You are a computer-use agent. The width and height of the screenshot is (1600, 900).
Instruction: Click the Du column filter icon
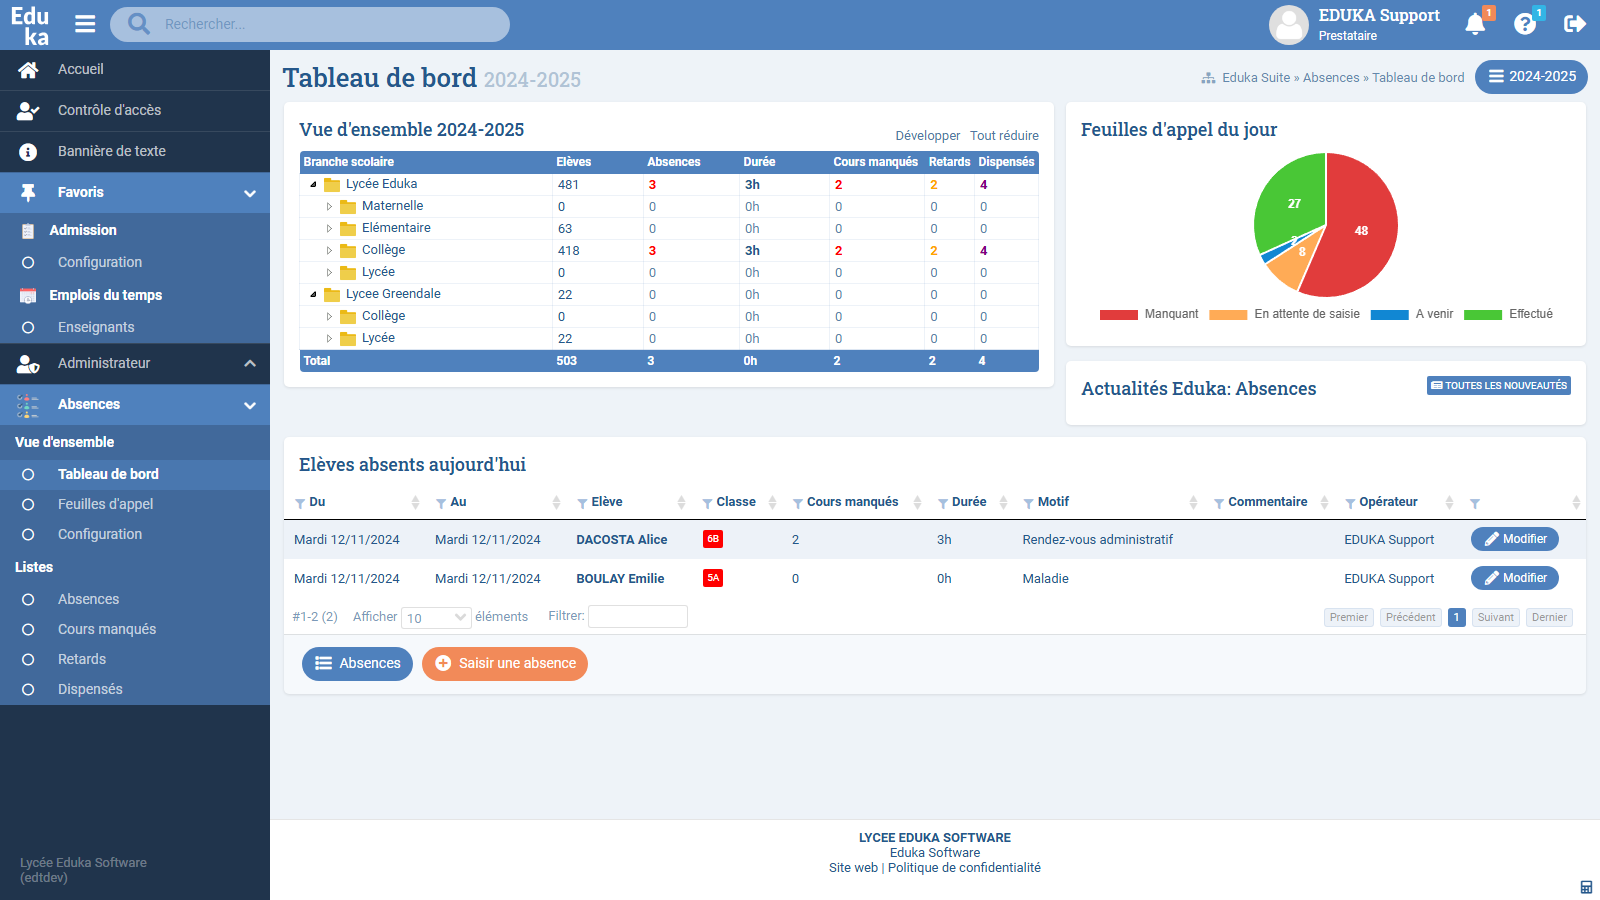coord(300,503)
